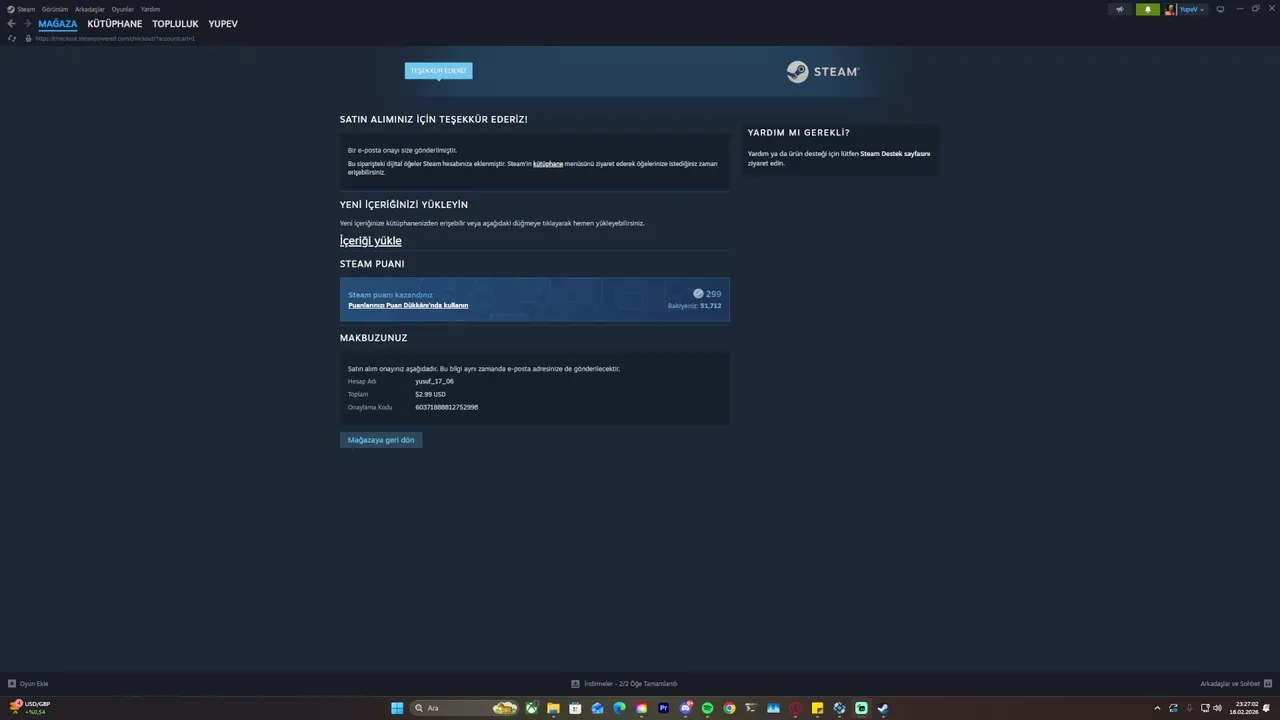Open Arkadaşlar ve Sohbet panel
The image size is (1280, 720).
pyautogui.click(x=1236, y=684)
